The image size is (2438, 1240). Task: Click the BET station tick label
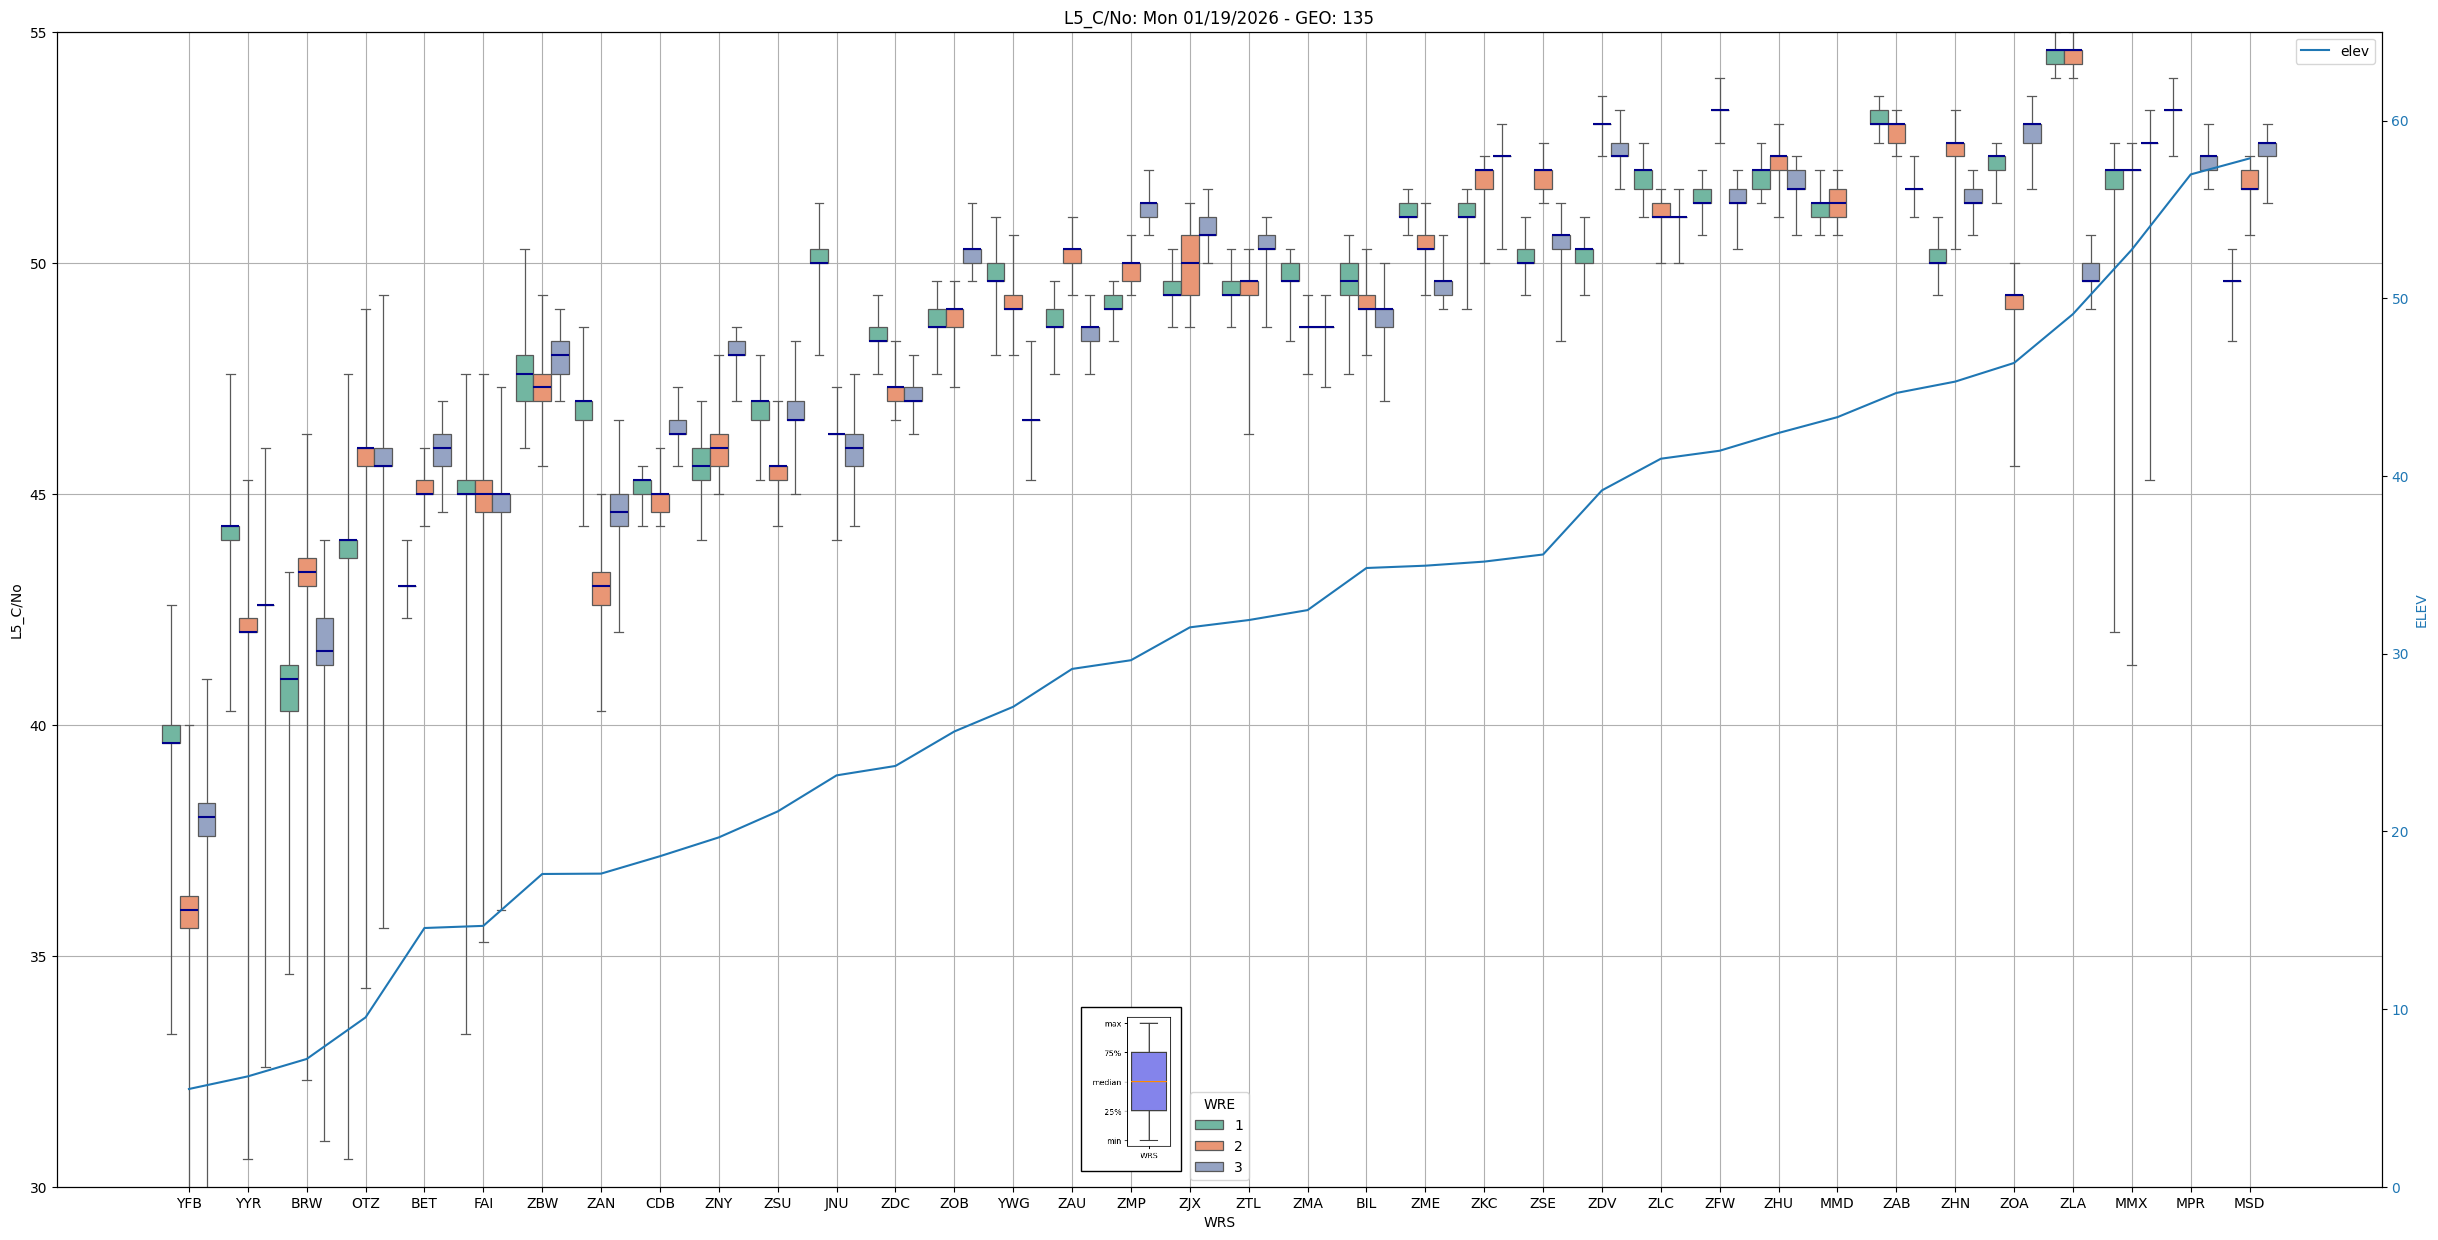(424, 1203)
